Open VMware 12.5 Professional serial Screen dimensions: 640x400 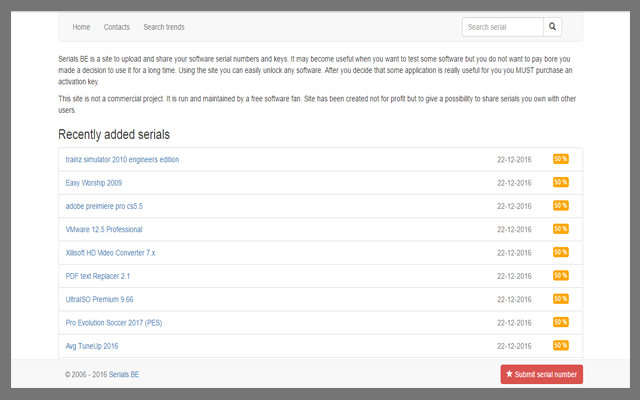[104, 230]
